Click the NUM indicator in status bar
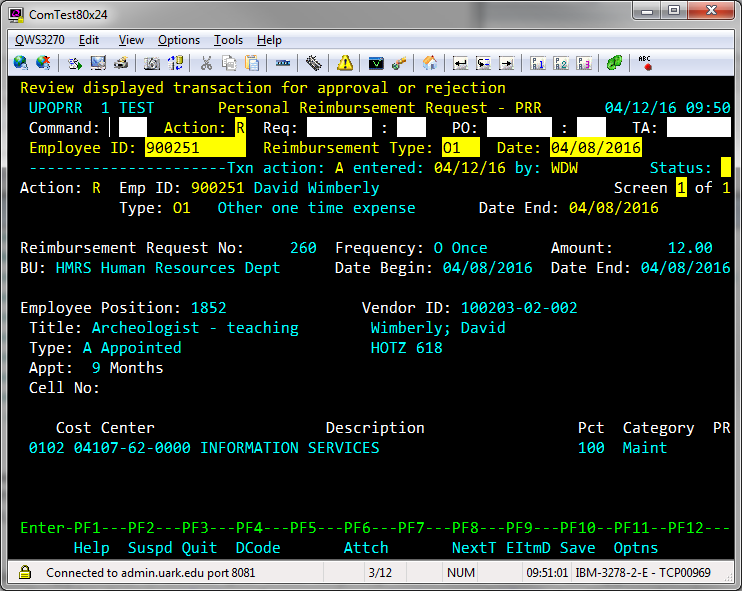Screen dimensions: 742x591 (x=460, y=573)
